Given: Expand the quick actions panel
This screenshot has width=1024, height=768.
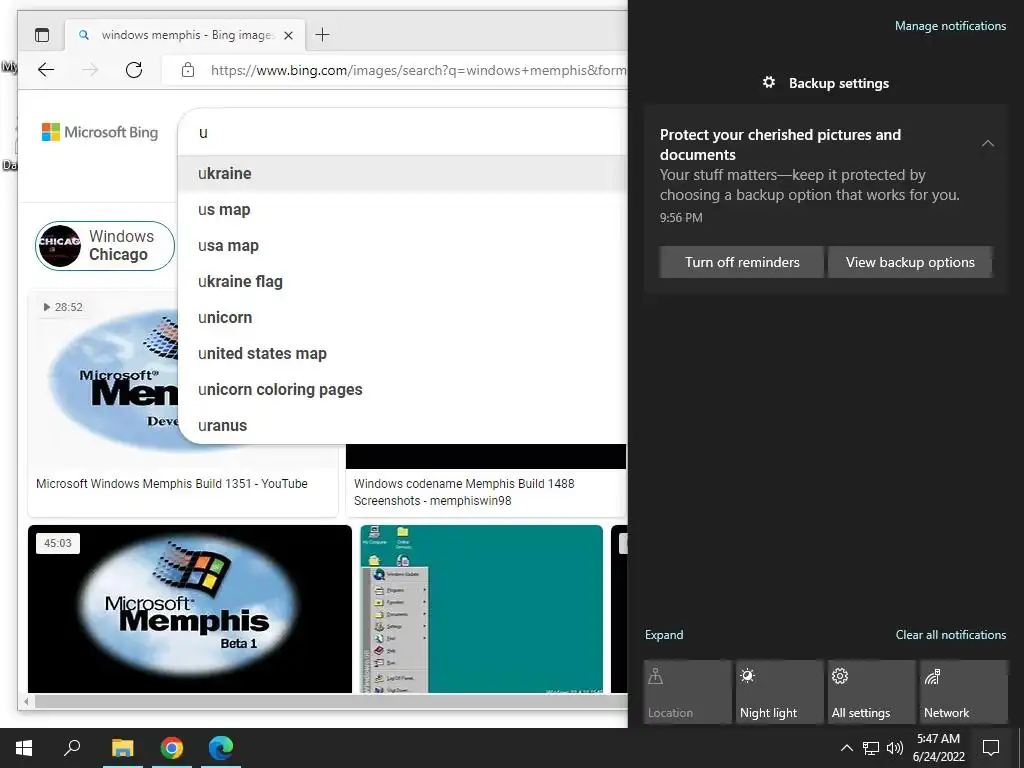Looking at the screenshot, I should point(664,635).
